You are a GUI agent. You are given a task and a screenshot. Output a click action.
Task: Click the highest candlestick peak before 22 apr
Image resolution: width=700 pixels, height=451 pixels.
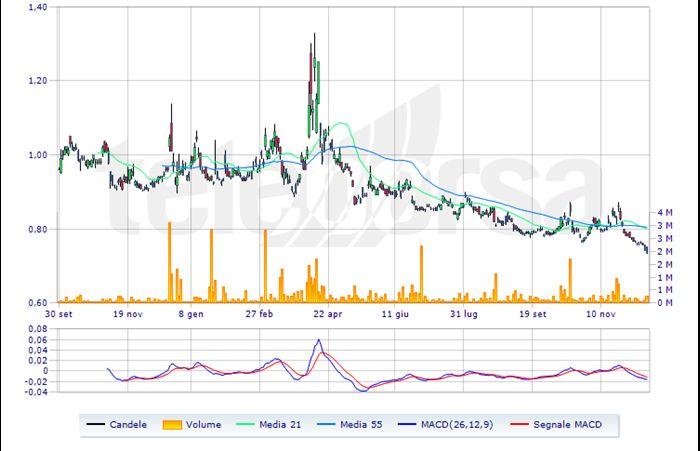click(313, 36)
